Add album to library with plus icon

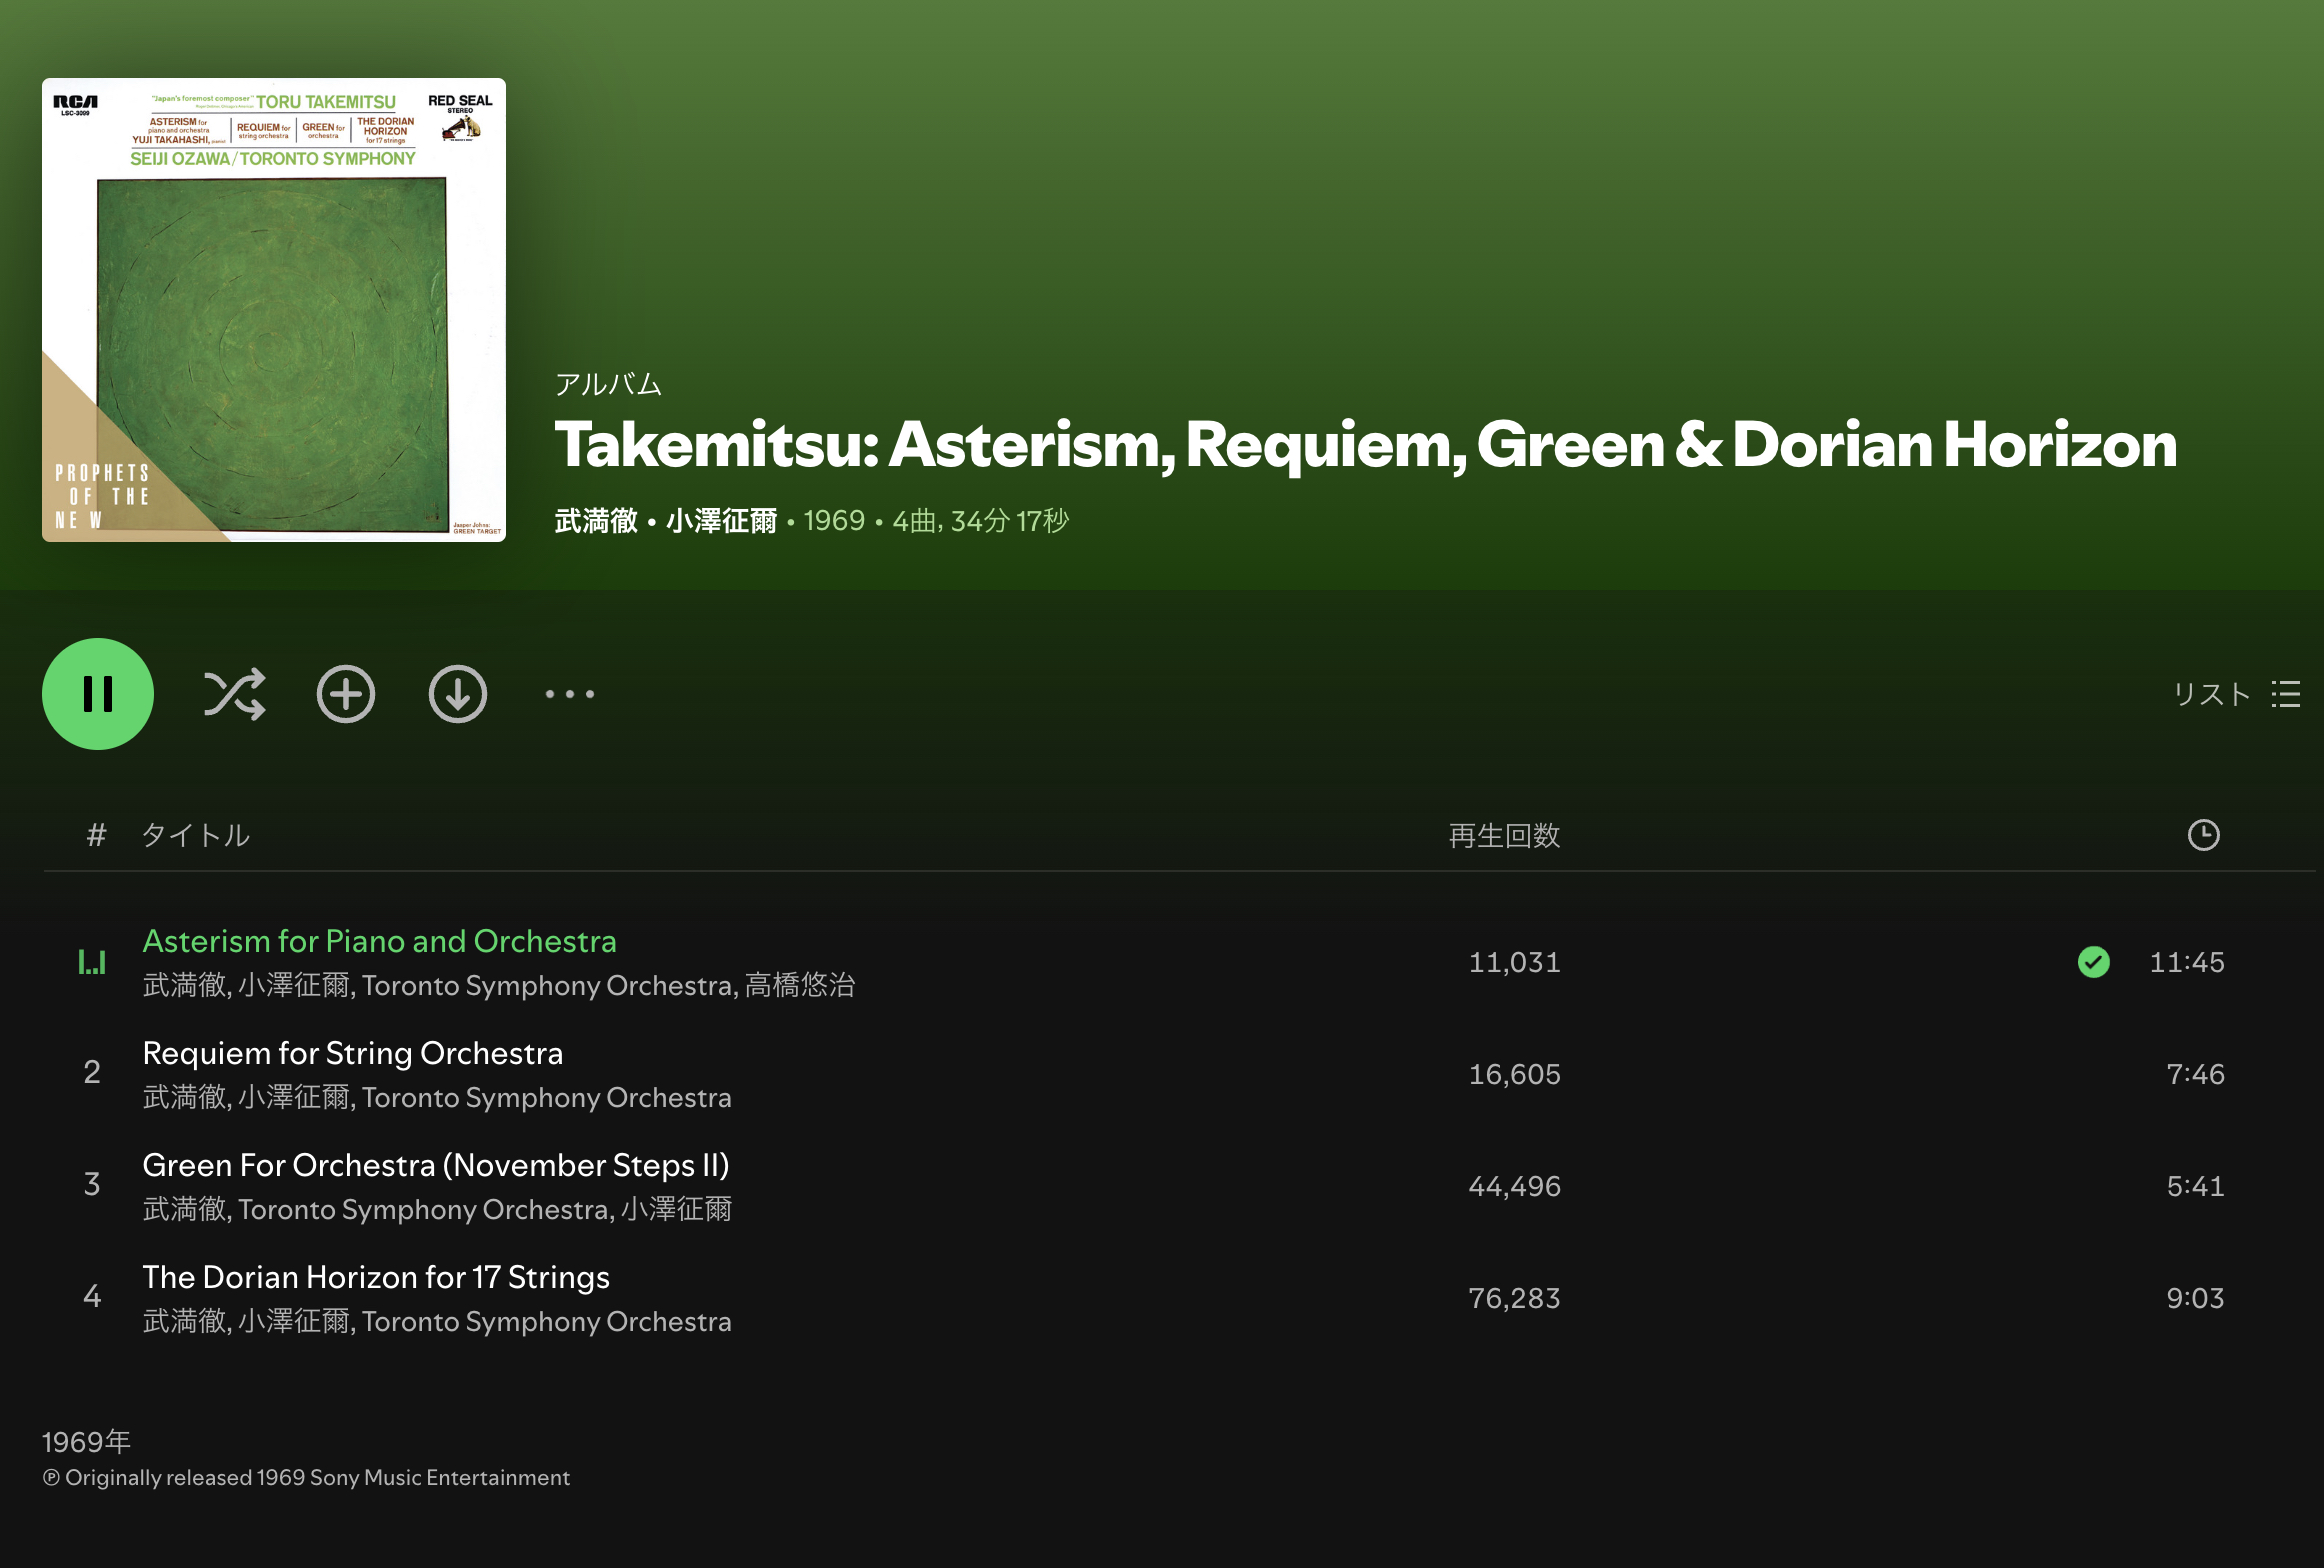346,694
